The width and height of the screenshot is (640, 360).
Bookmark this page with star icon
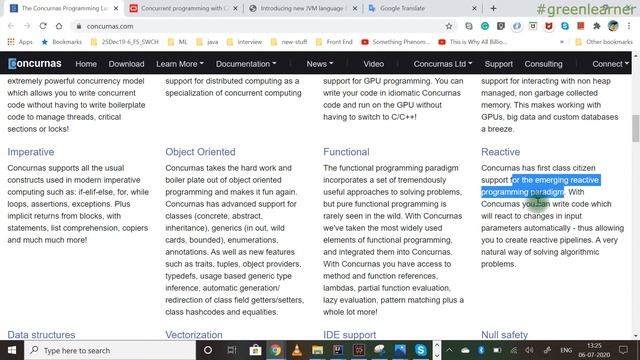[x=449, y=26]
